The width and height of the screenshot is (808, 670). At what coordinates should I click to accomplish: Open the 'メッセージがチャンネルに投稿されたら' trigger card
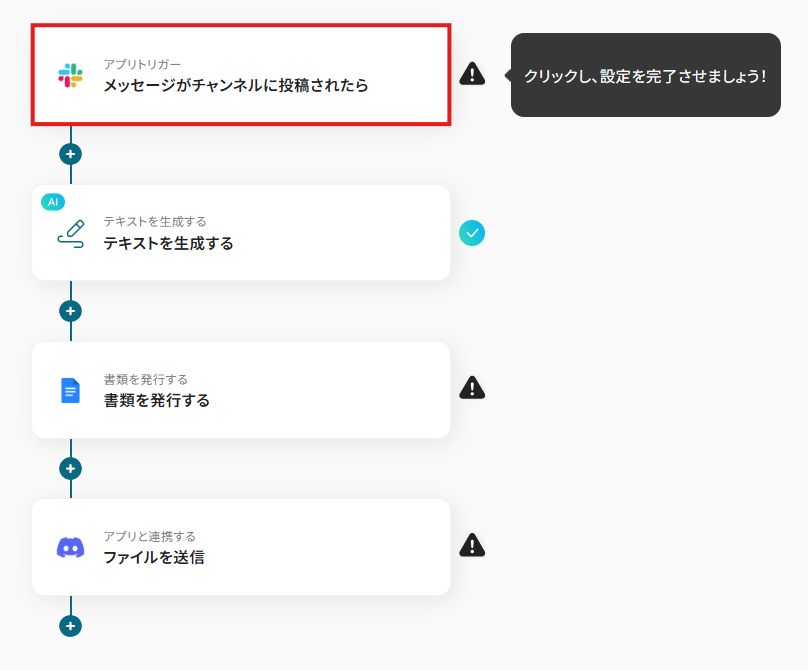(241, 75)
